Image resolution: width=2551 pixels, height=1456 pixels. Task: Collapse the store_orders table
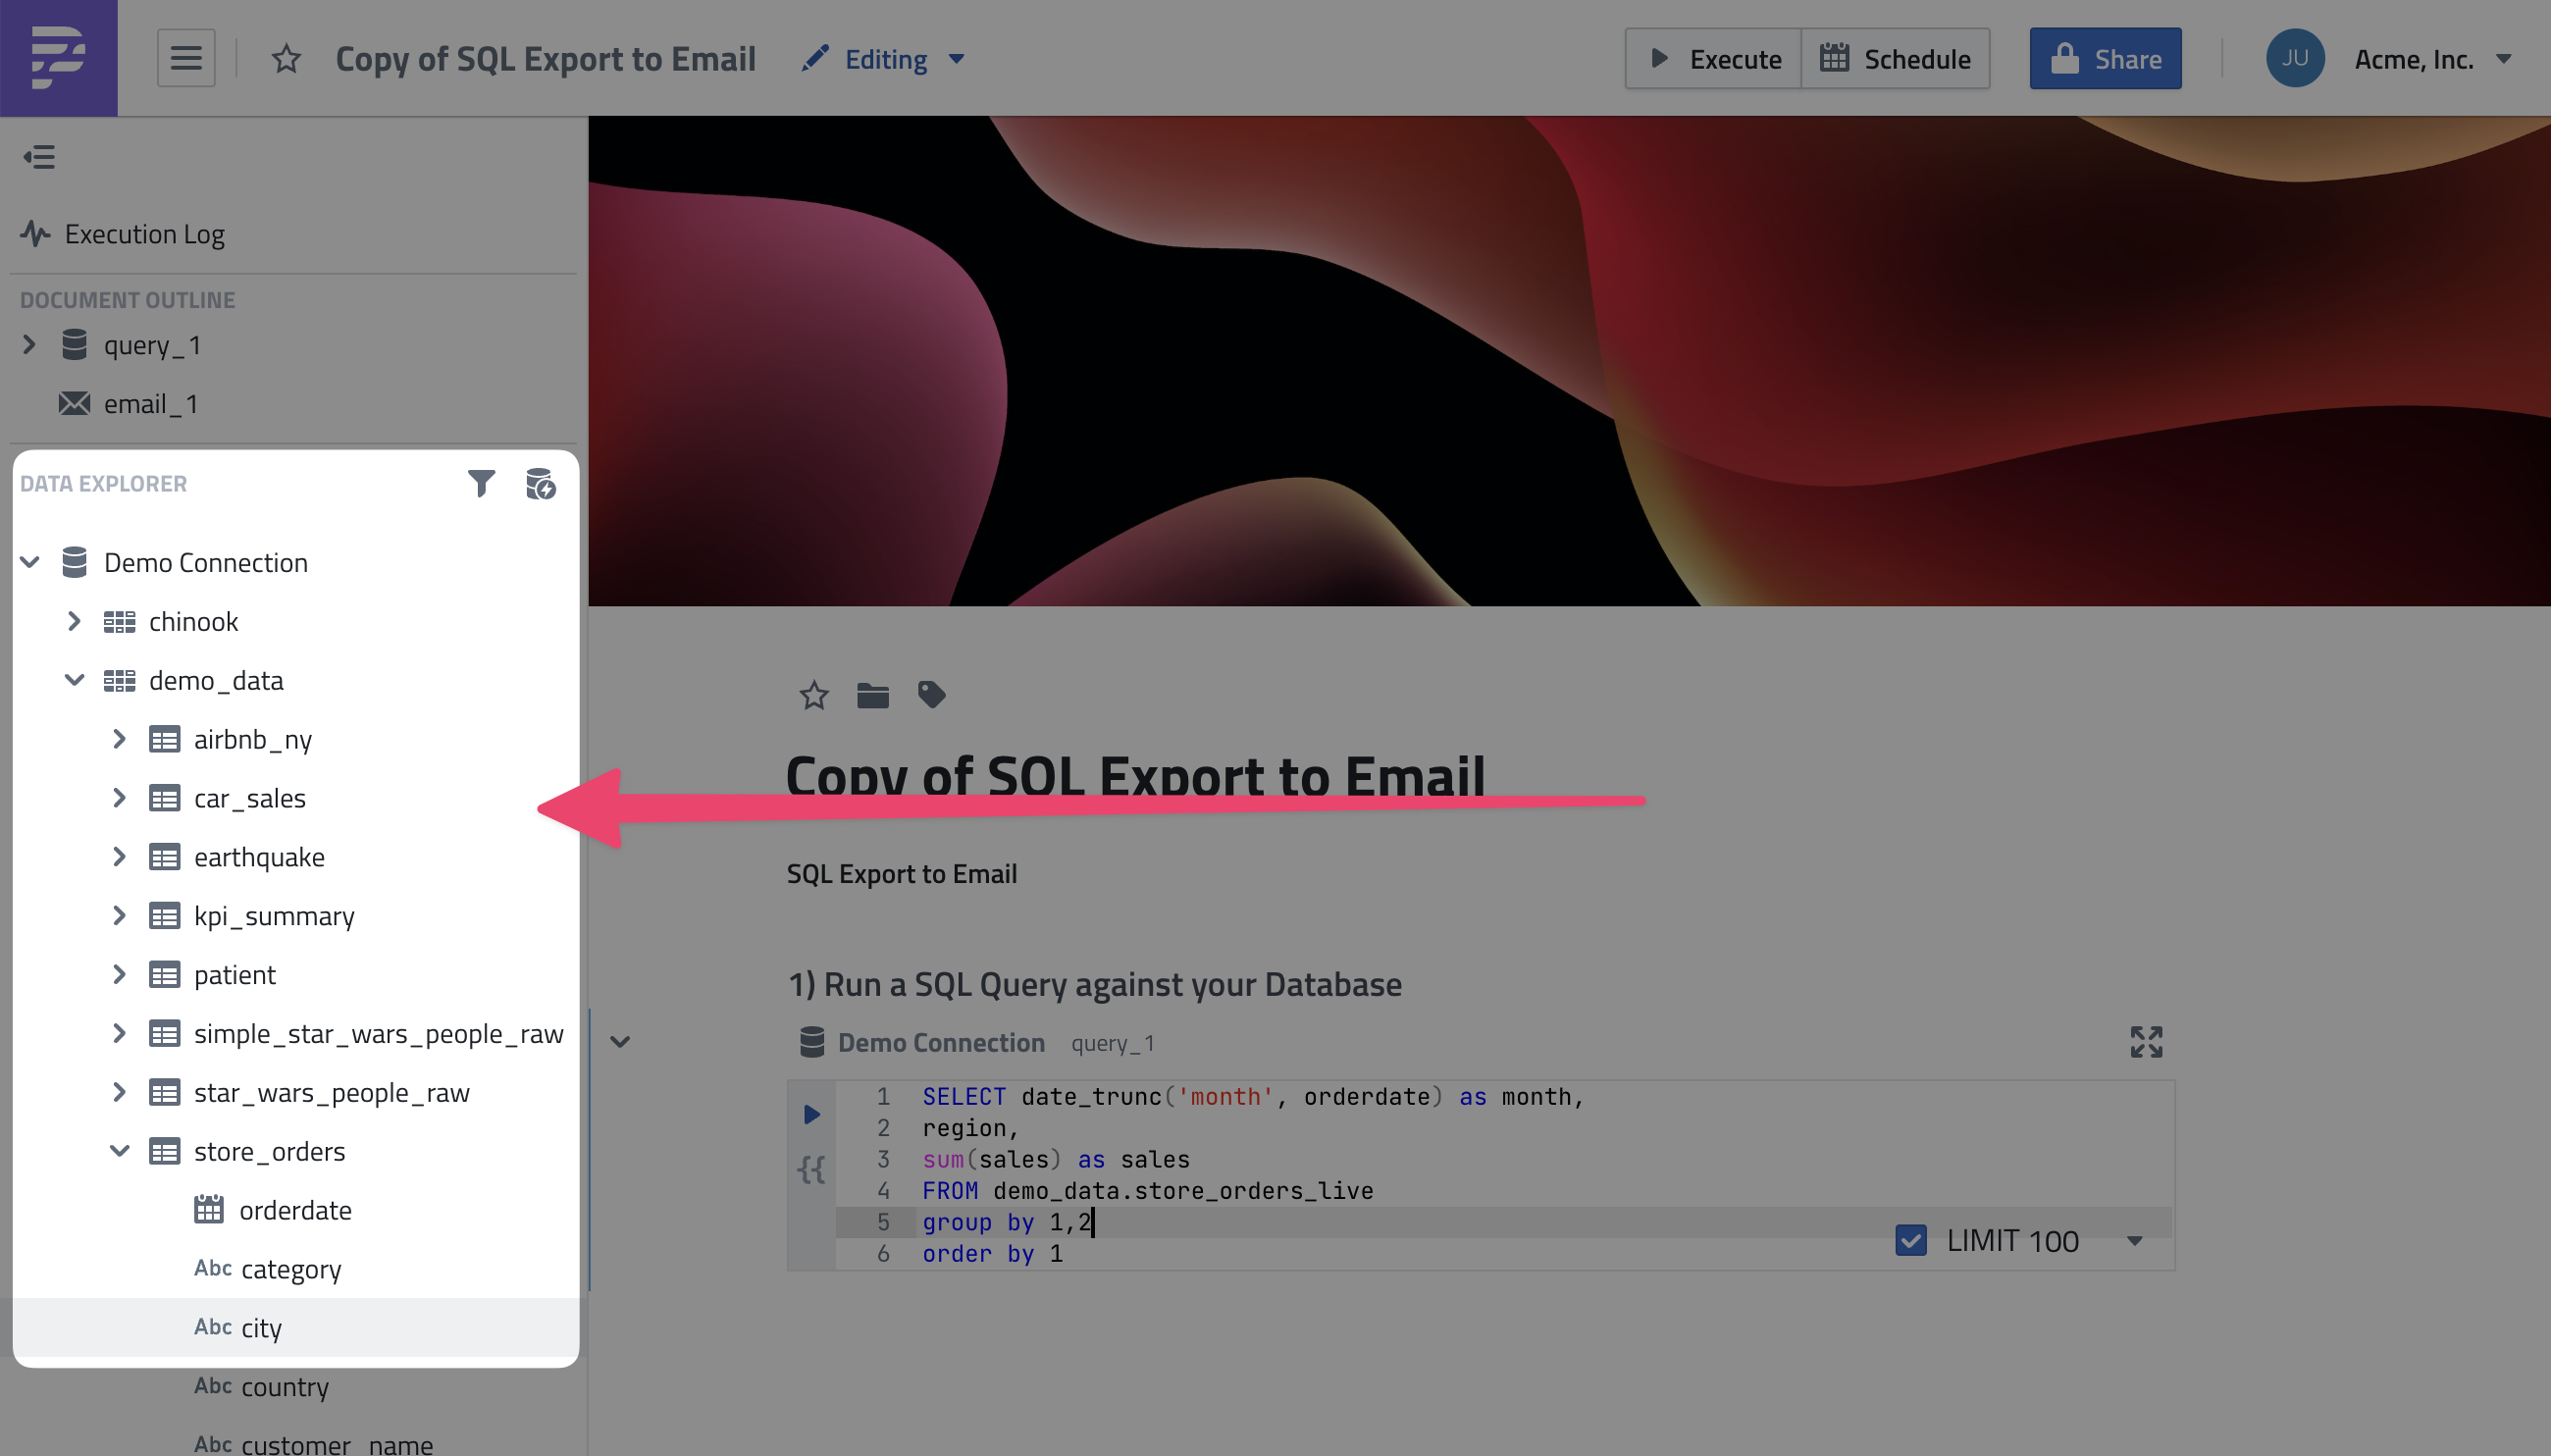click(x=119, y=1151)
